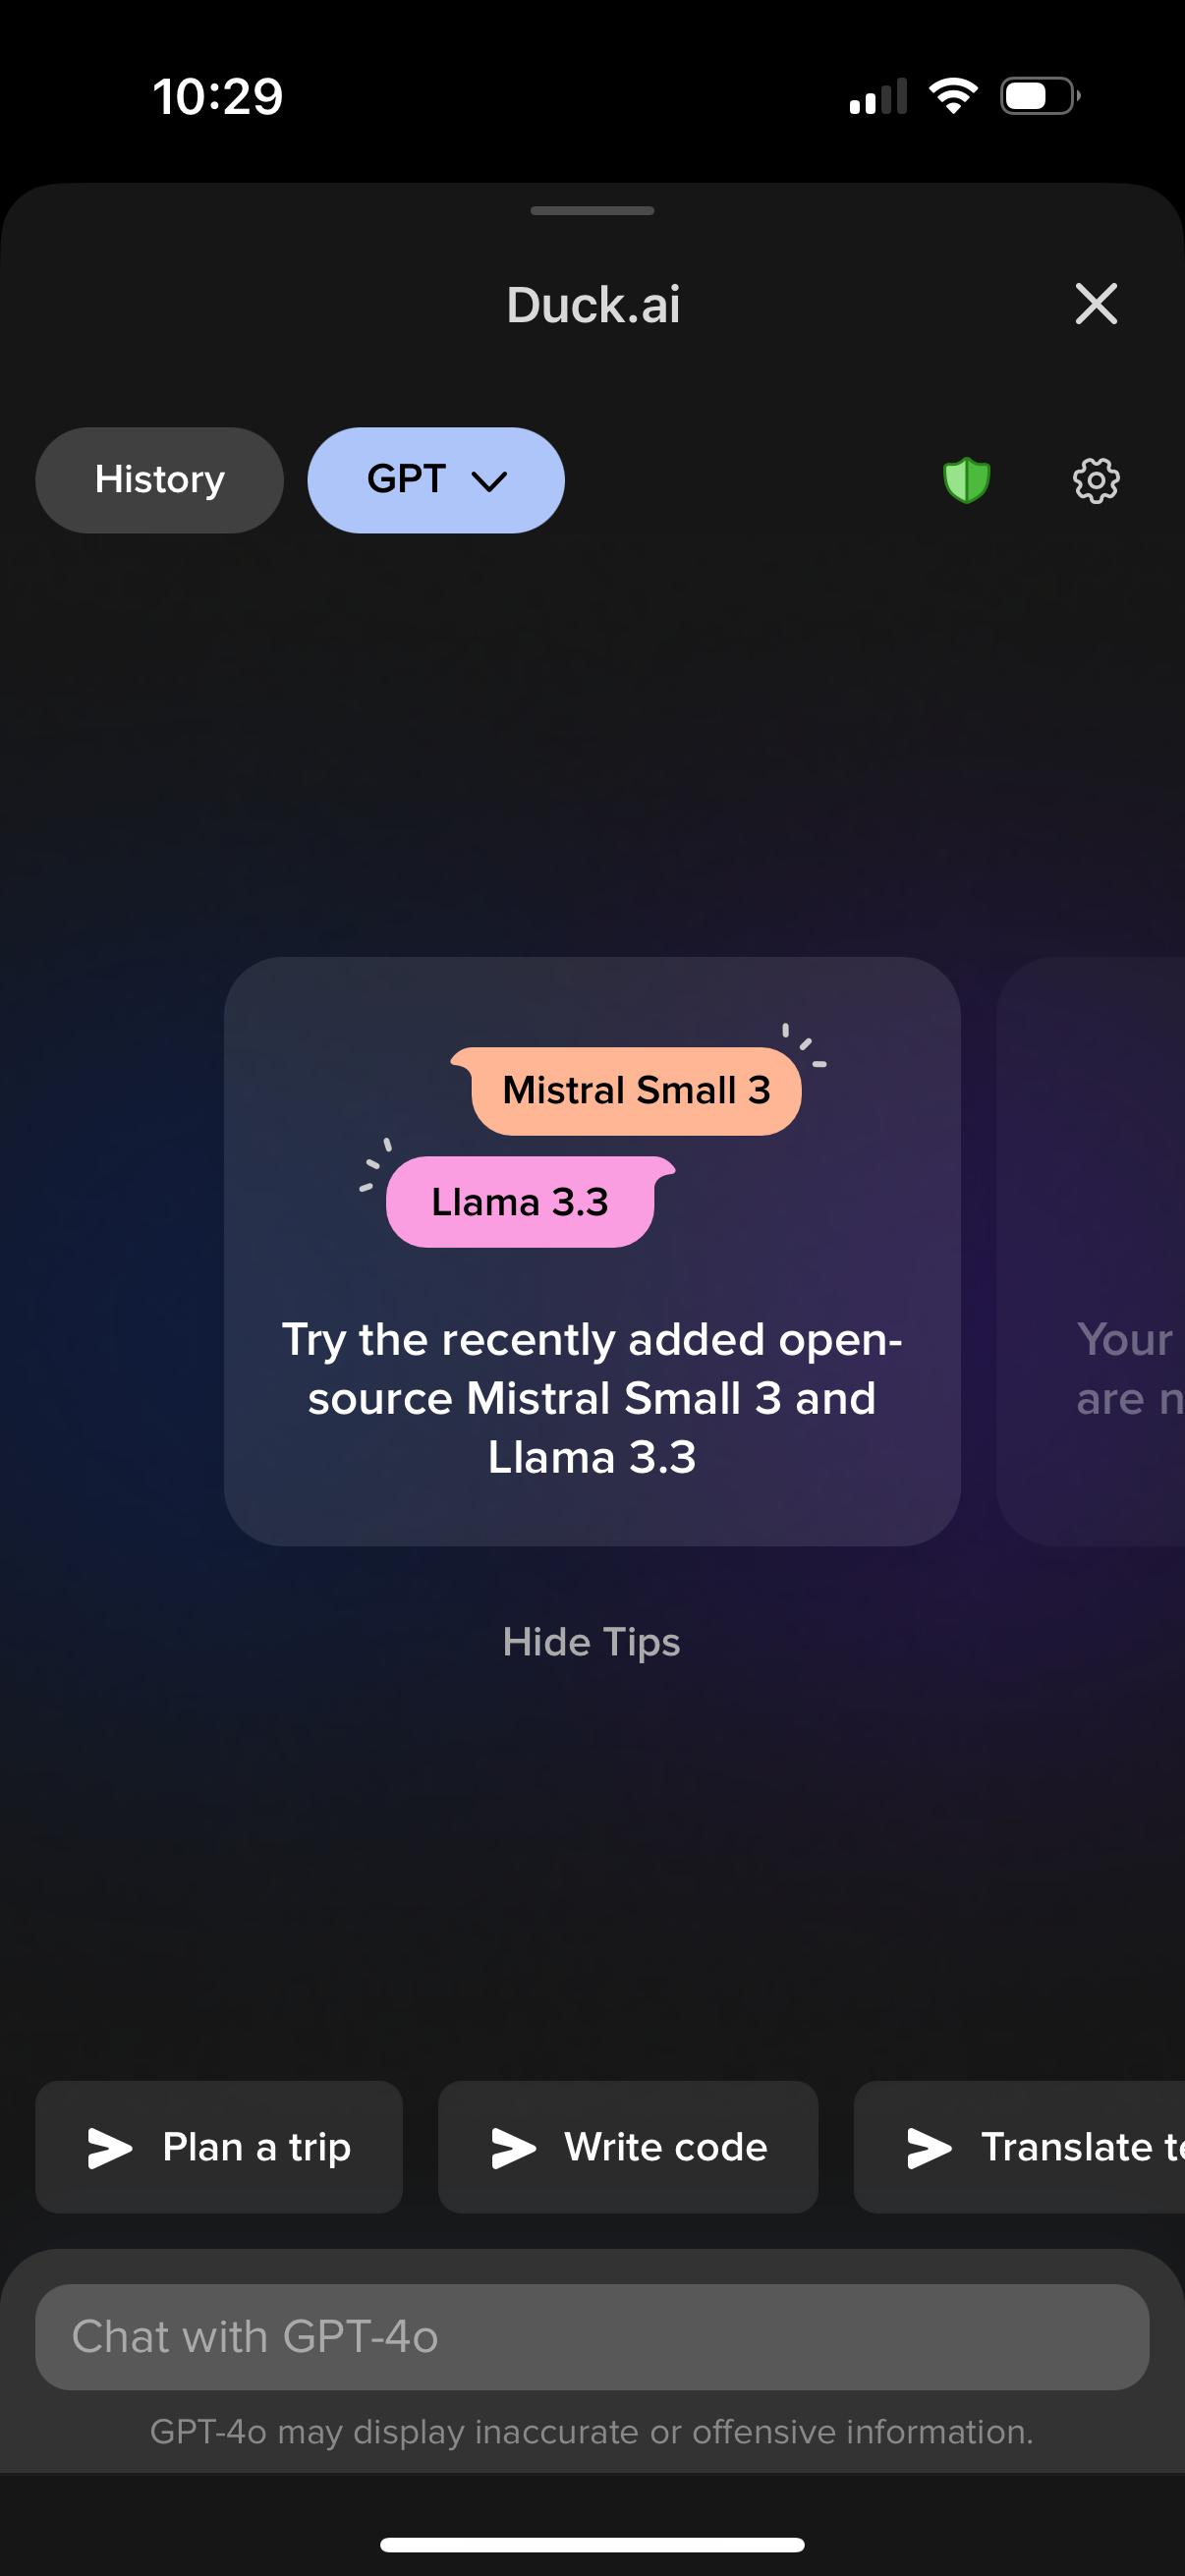Tap the Mistral Small 3 bubble
The height and width of the screenshot is (2576, 1185).
[635, 1090]
